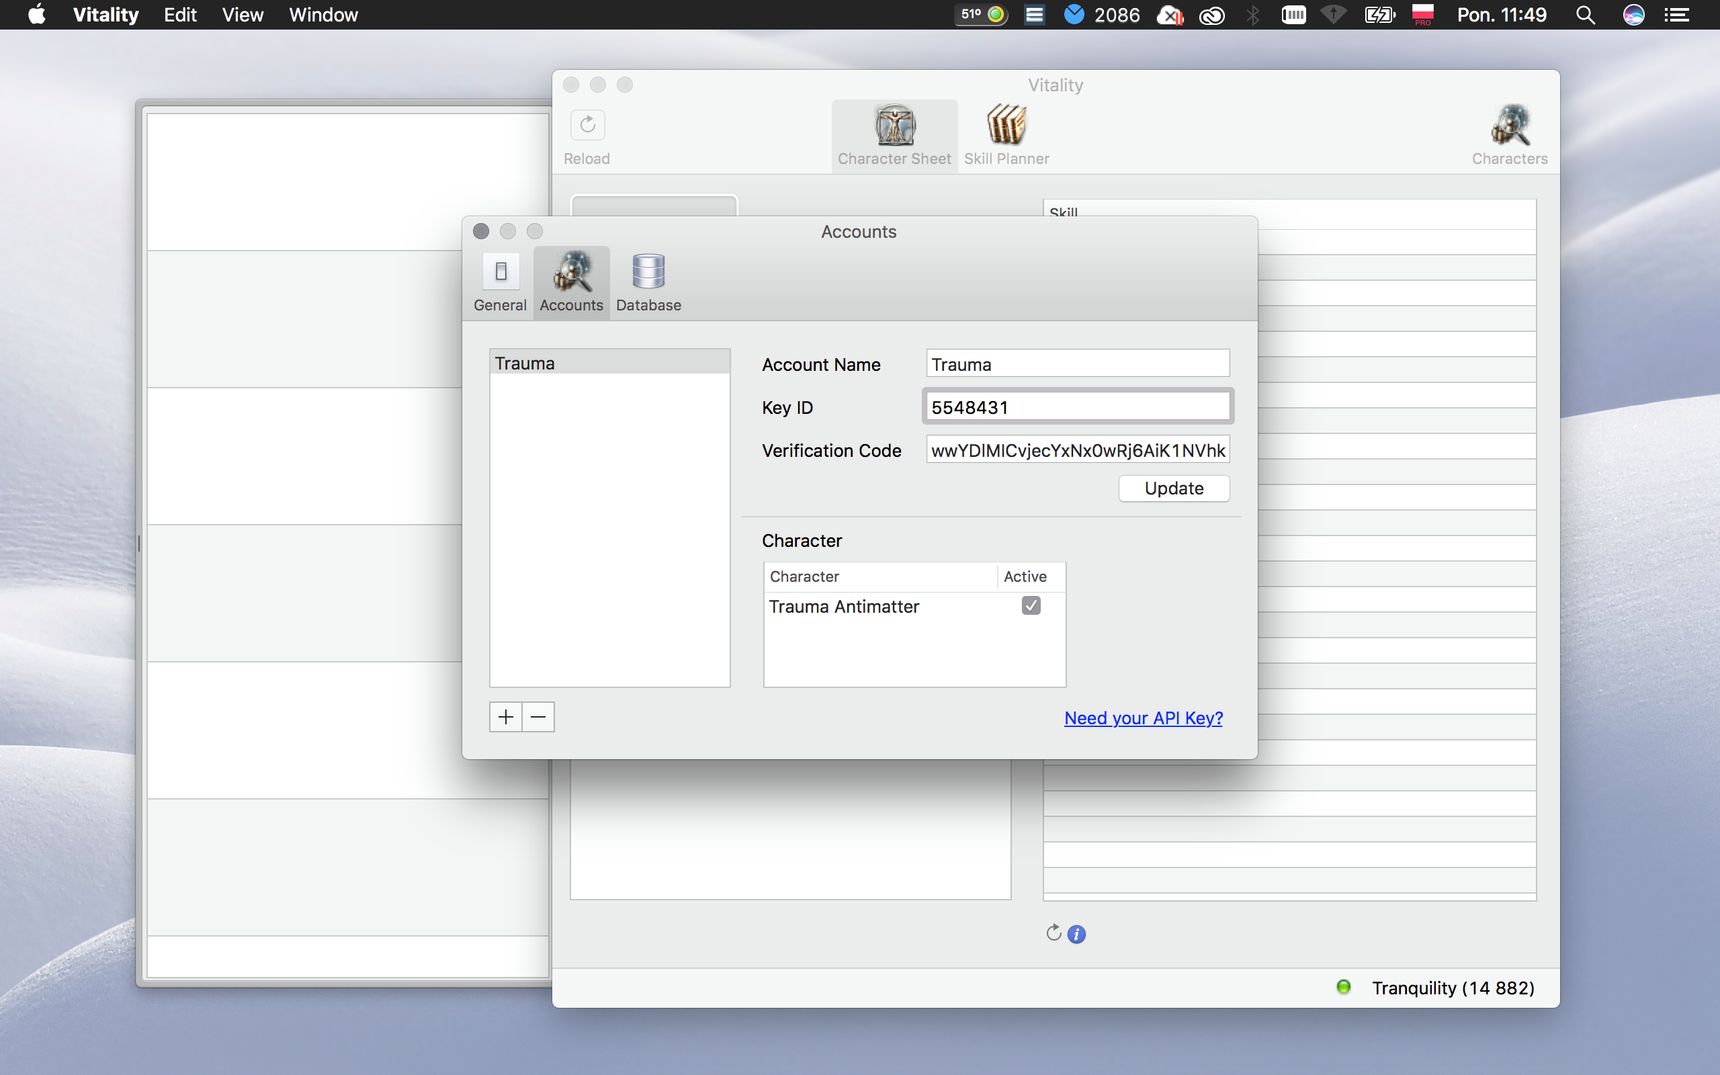The image size is (1720, 1075).
Task: Click the Creative Cloud menu bar icon
Action: [x=1212, y=15]
